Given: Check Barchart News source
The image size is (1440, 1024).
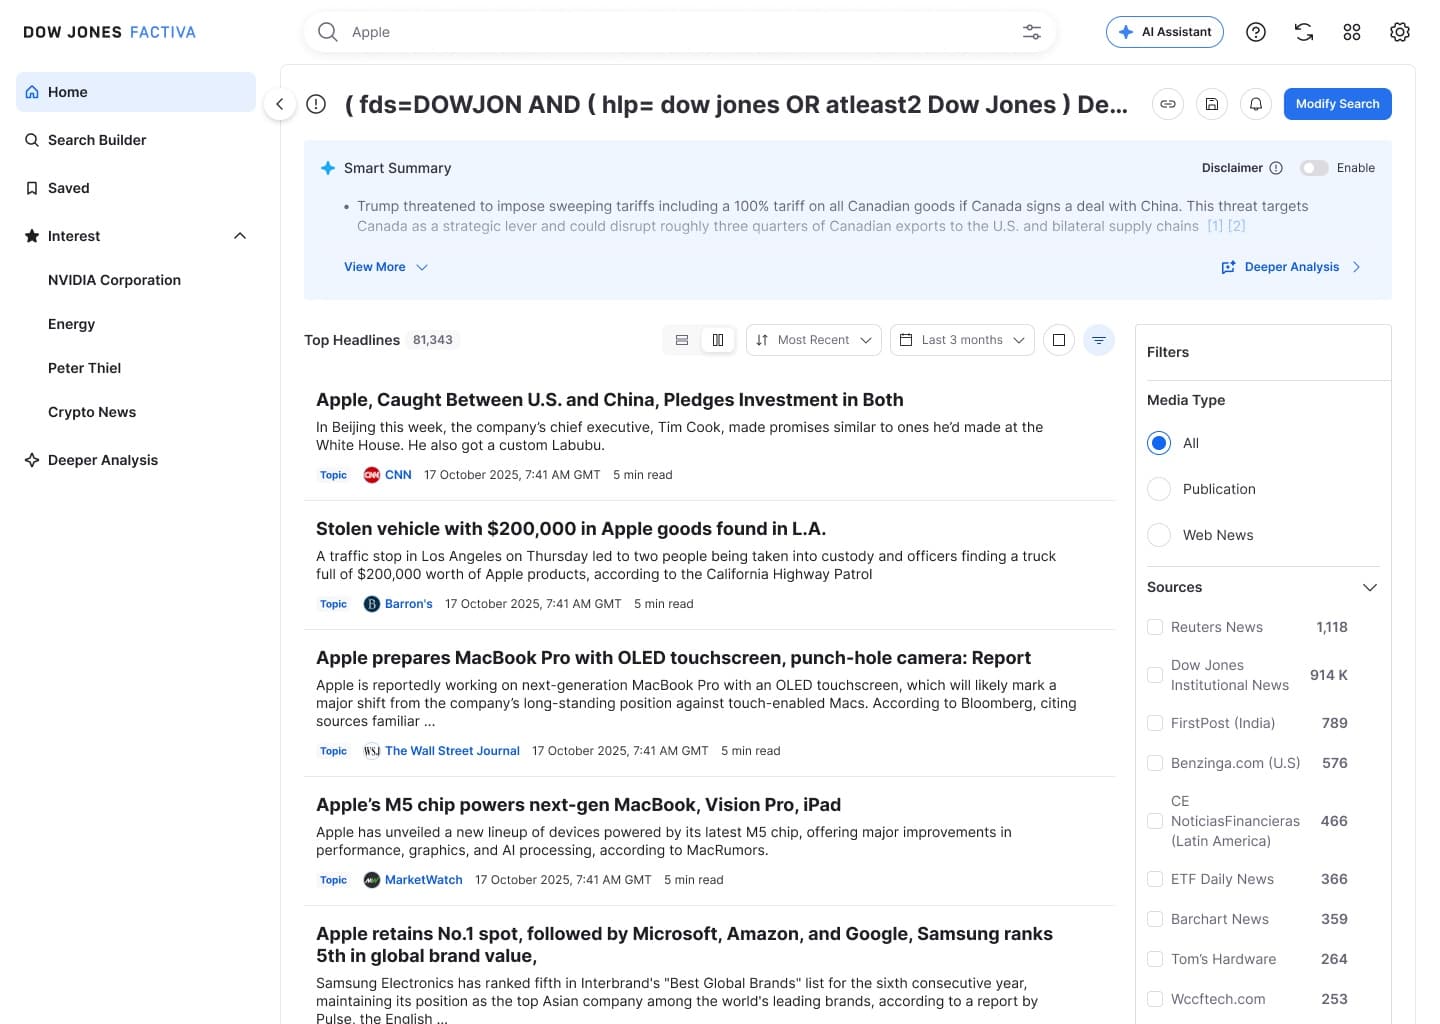Looking at the screenshot, I should tap(1155, 919).
